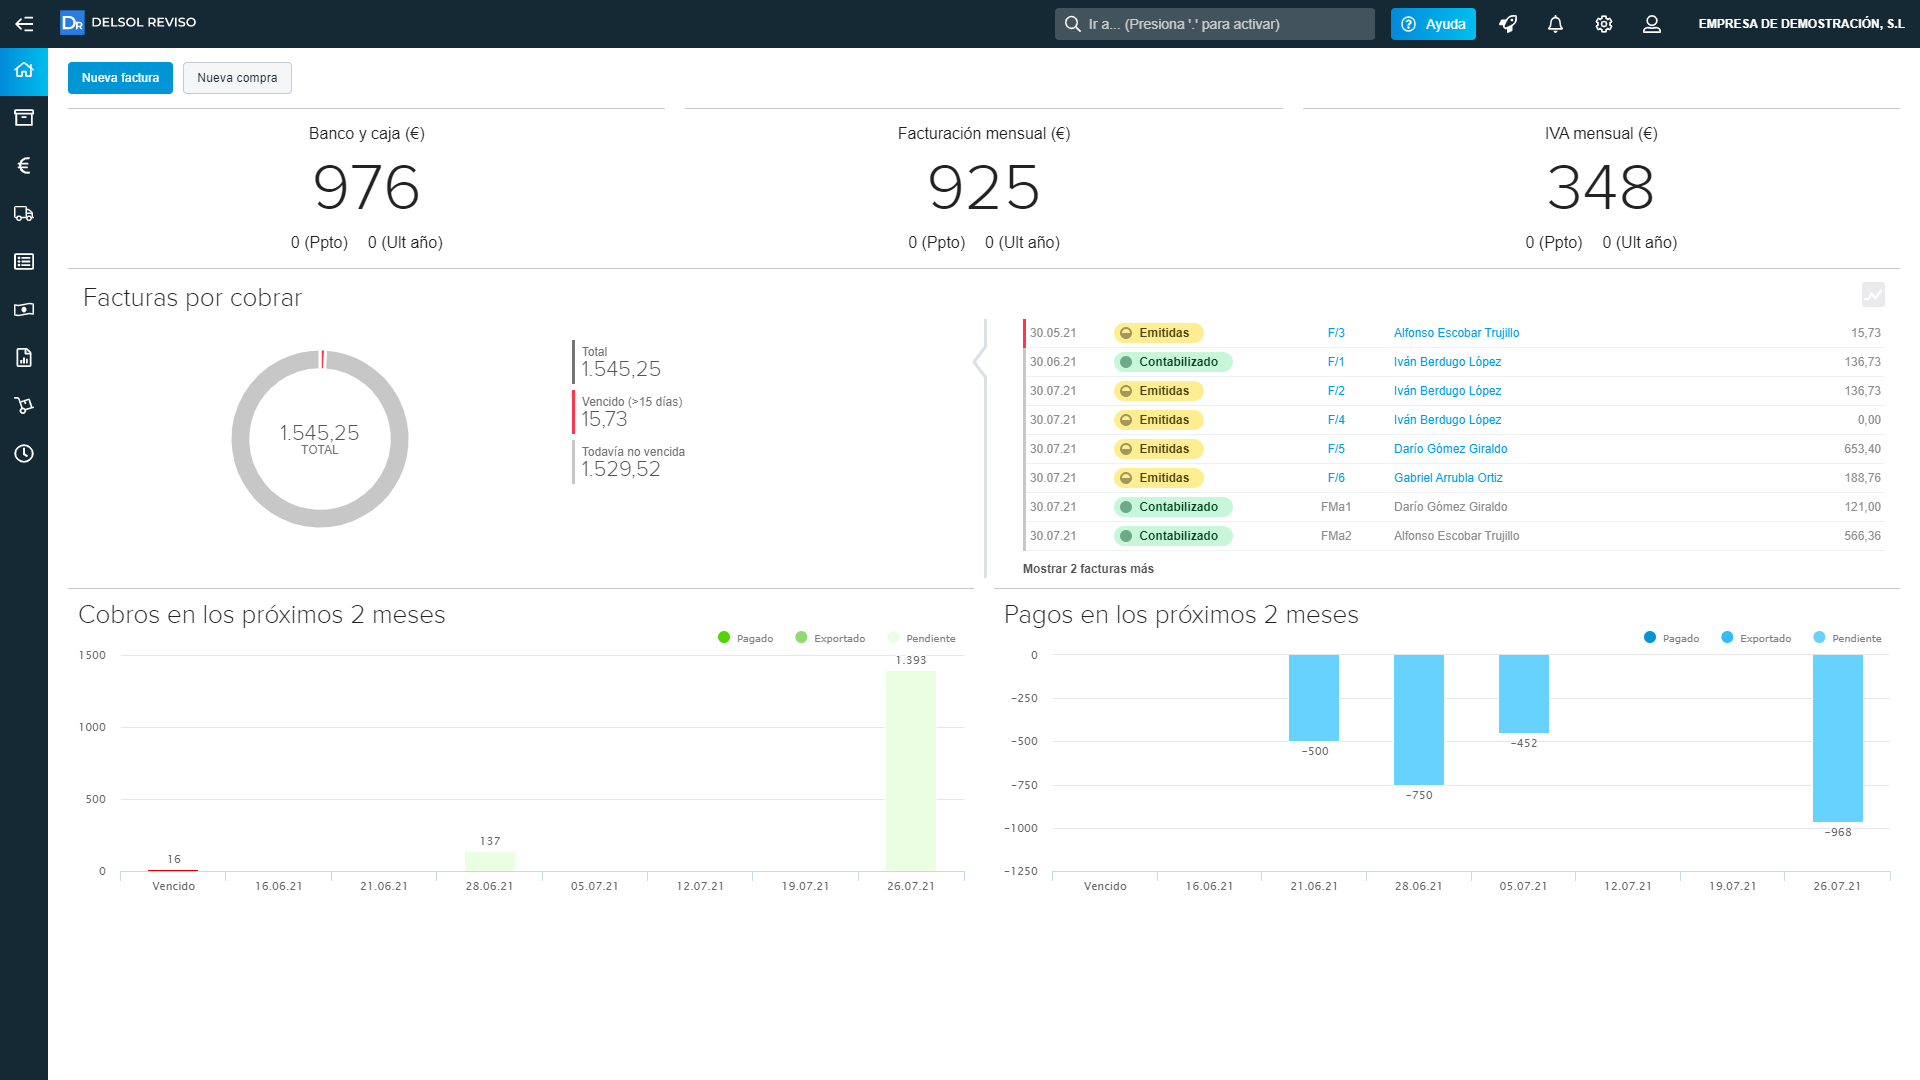1920x1080 pixels.
Task: Open the clock icon in sidebar
Action: pyautogui.click(x=24, y=454)
